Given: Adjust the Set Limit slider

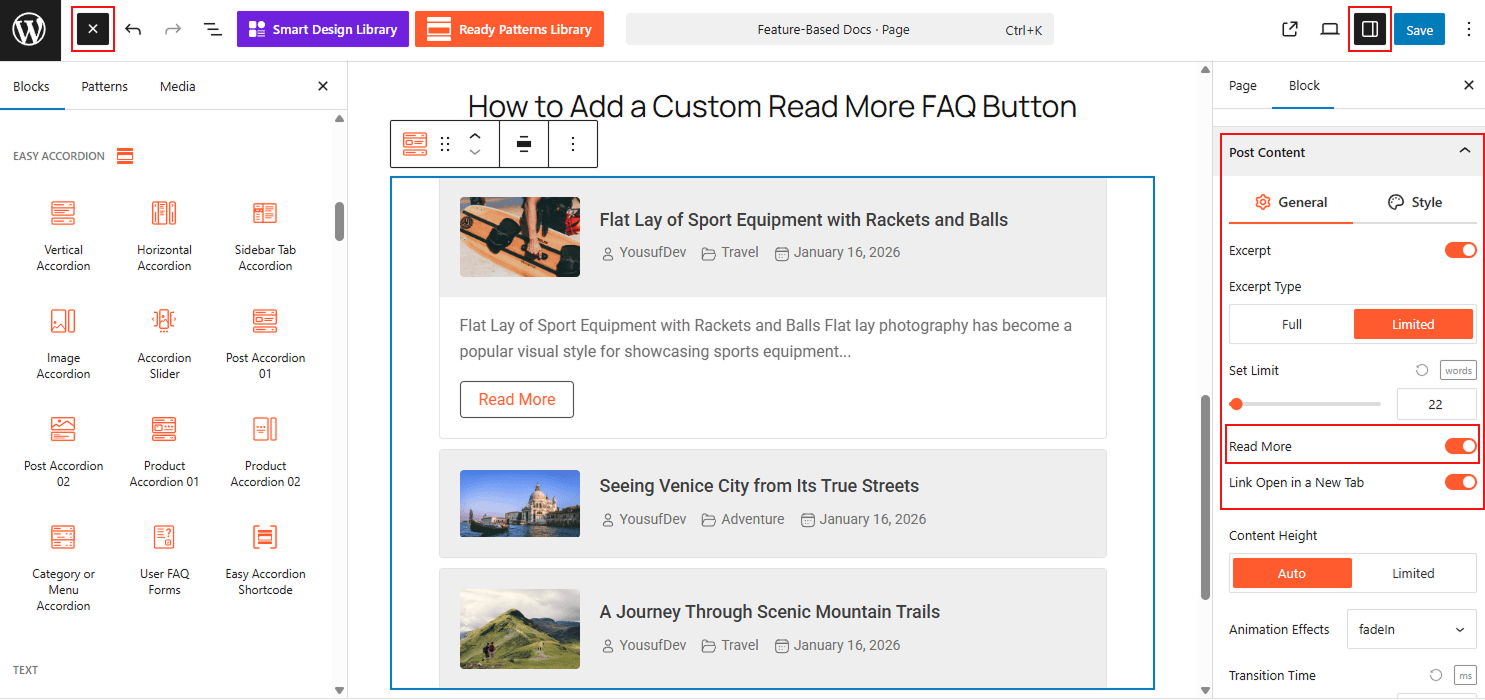Looking at the screenshot, I should (x=1236, y=404).
